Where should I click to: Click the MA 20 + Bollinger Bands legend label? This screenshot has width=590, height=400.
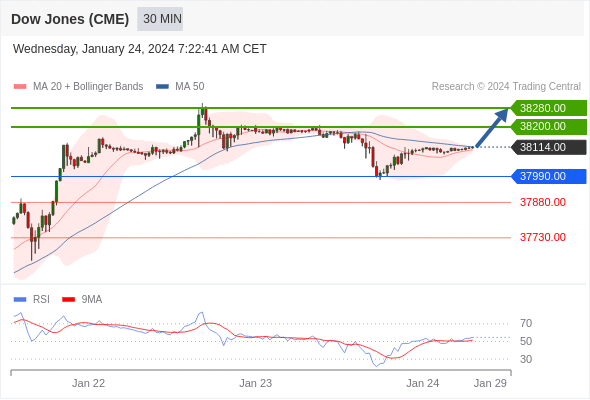[88, 87]
